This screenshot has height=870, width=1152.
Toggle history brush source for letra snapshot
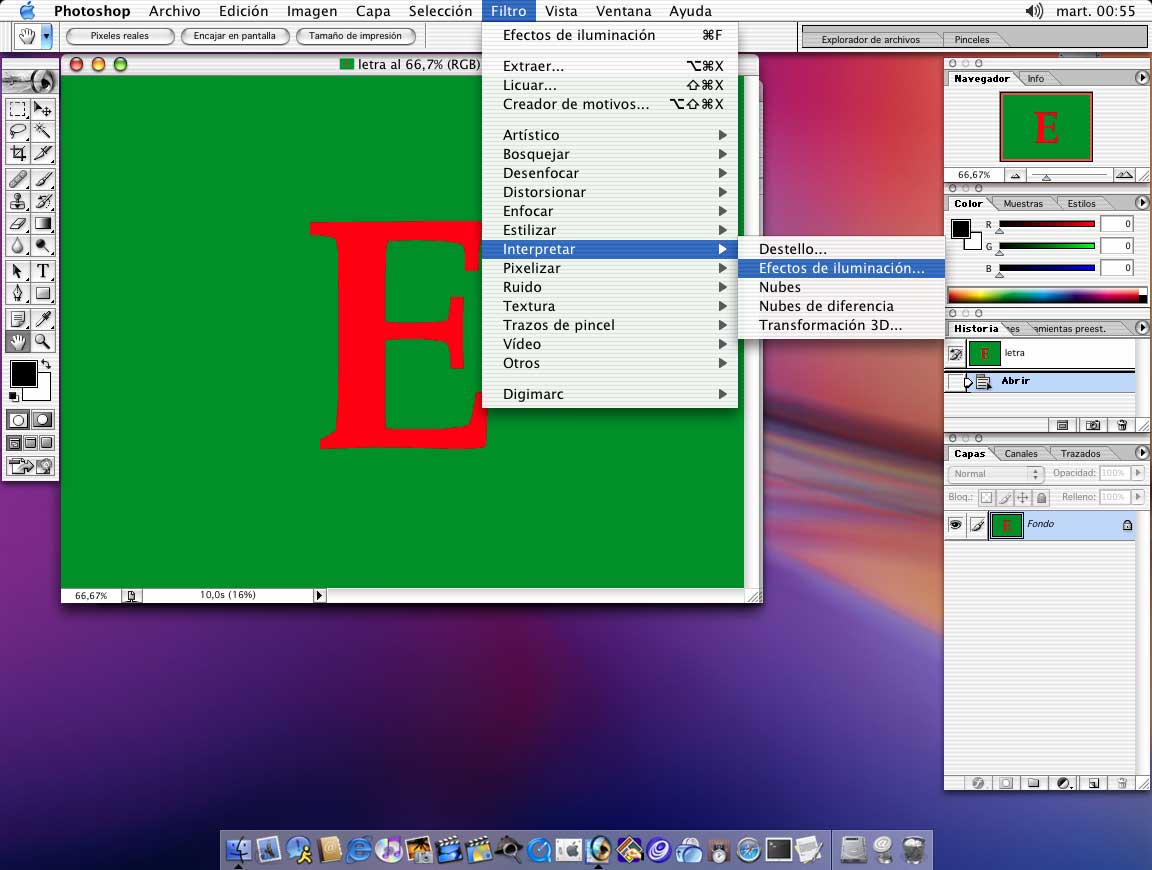coord(956,353)
